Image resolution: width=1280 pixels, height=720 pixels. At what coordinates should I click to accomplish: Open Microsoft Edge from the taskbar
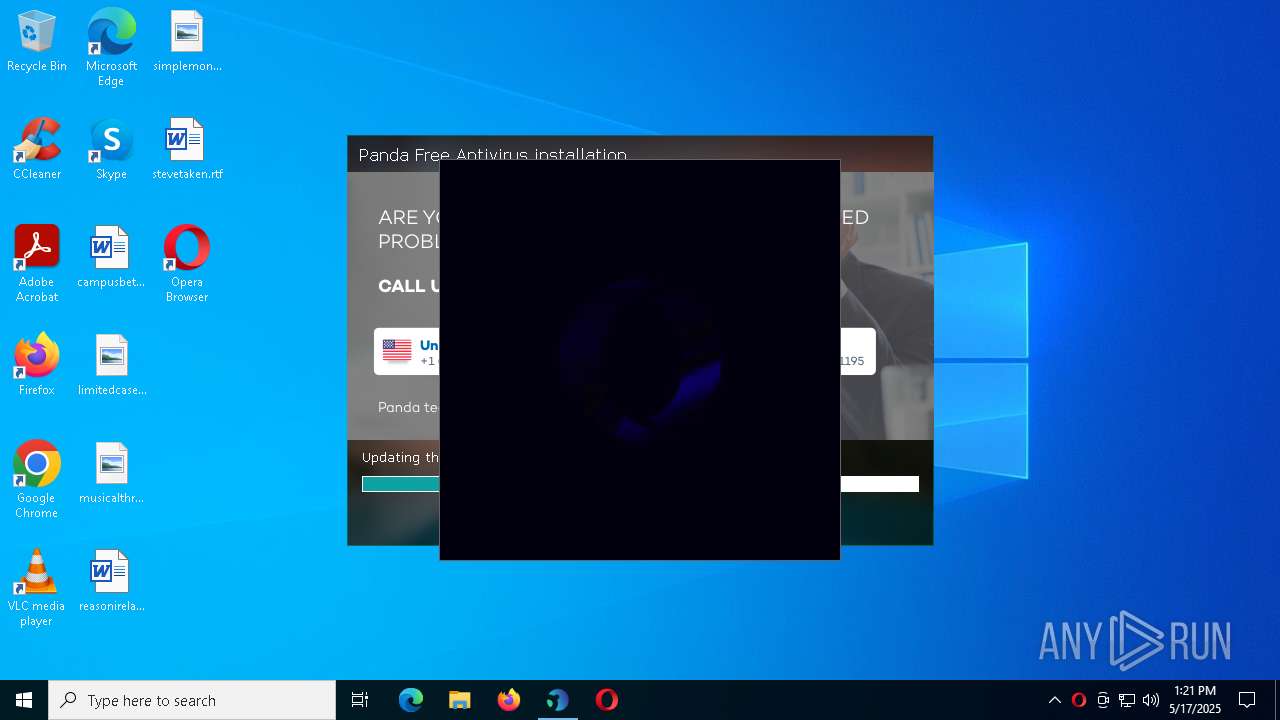(x=411, y=700)
